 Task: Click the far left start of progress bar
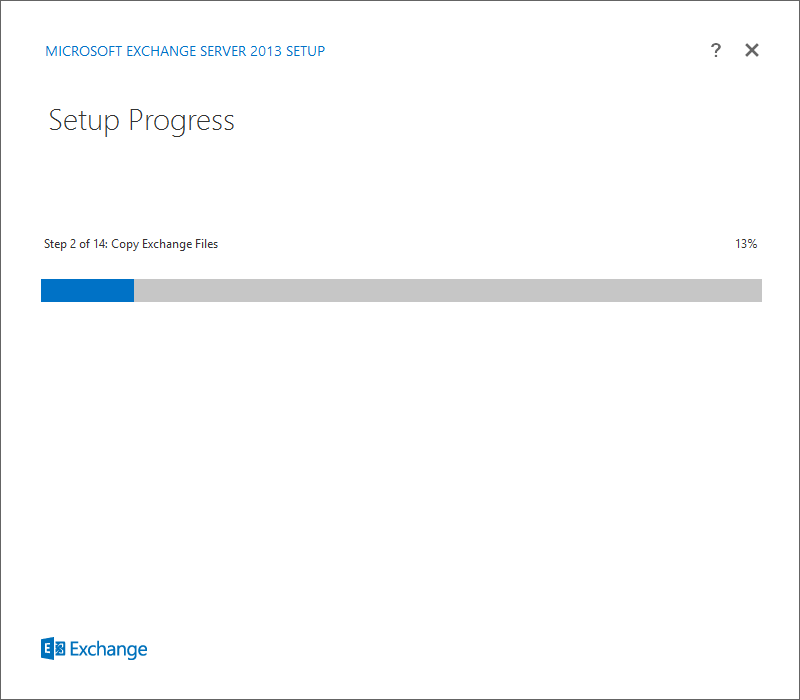[45, 290]
